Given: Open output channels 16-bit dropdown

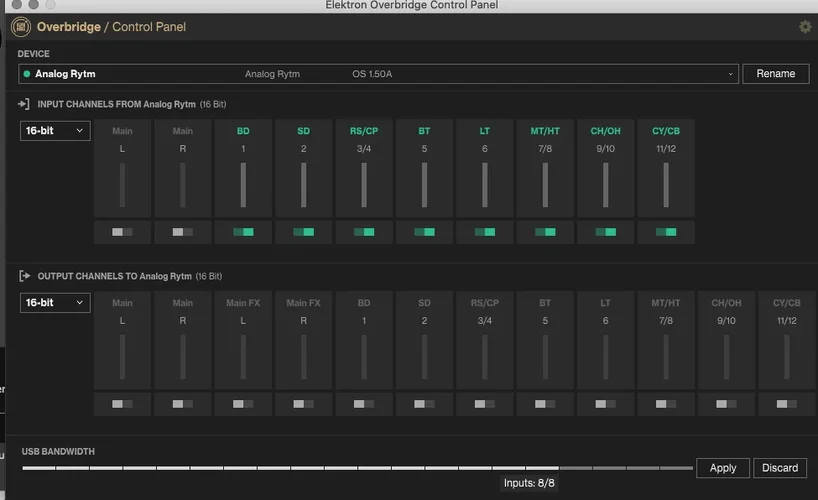Looking at the screenshot, I should coord(55,303).
